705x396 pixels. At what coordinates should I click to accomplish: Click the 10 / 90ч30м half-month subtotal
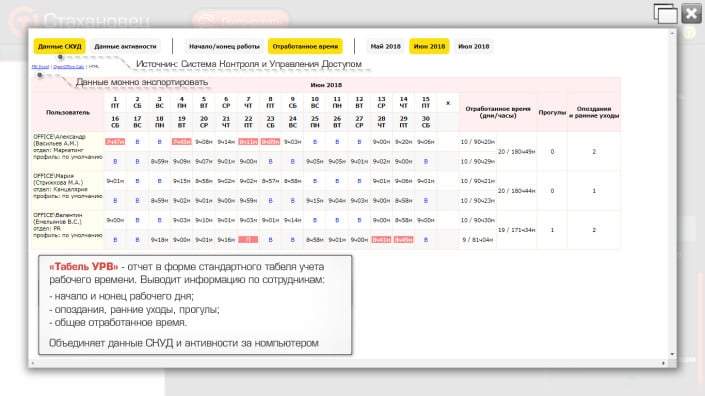coord(477,220)
